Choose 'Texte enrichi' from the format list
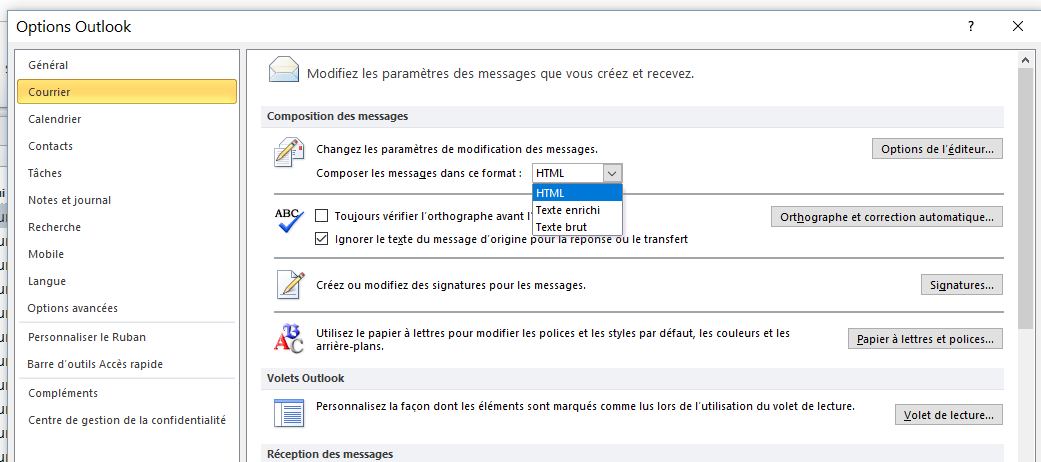The width and height of the screenshot is (1041, 462). click(568, 210)
